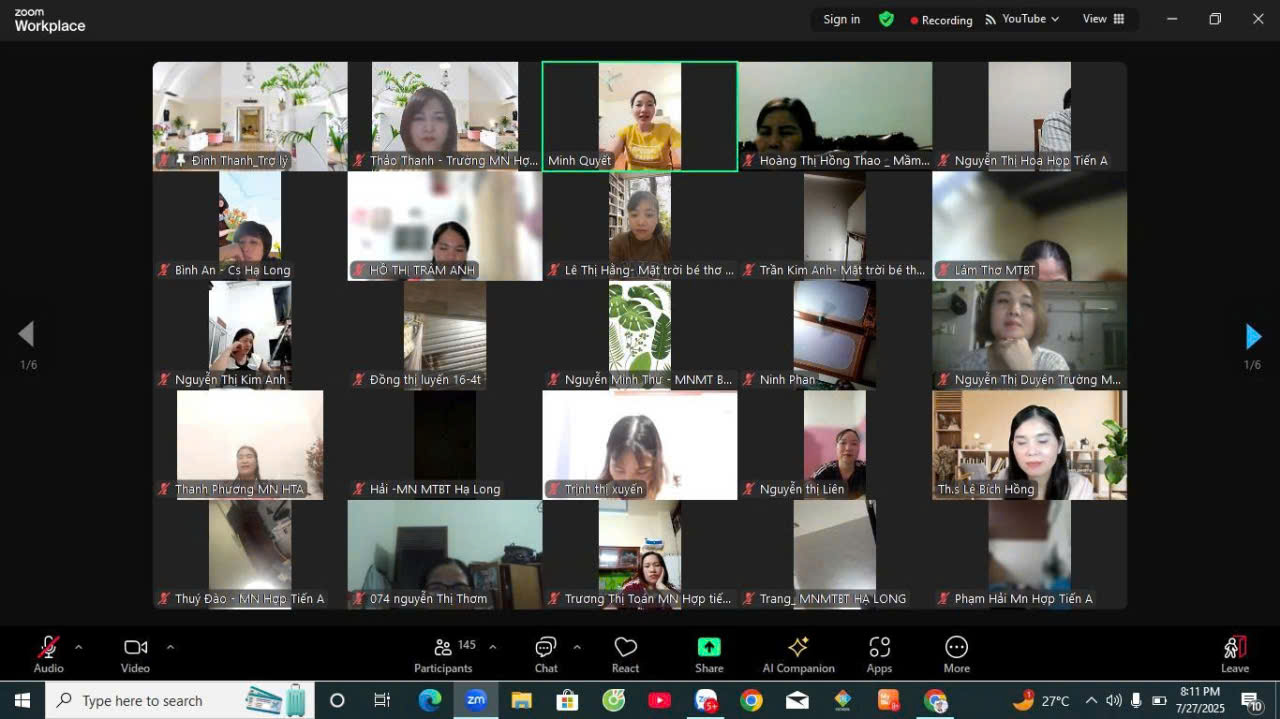1280x719 pixels.
Task: Open the More options menu
Action: (x=956, y=654)
